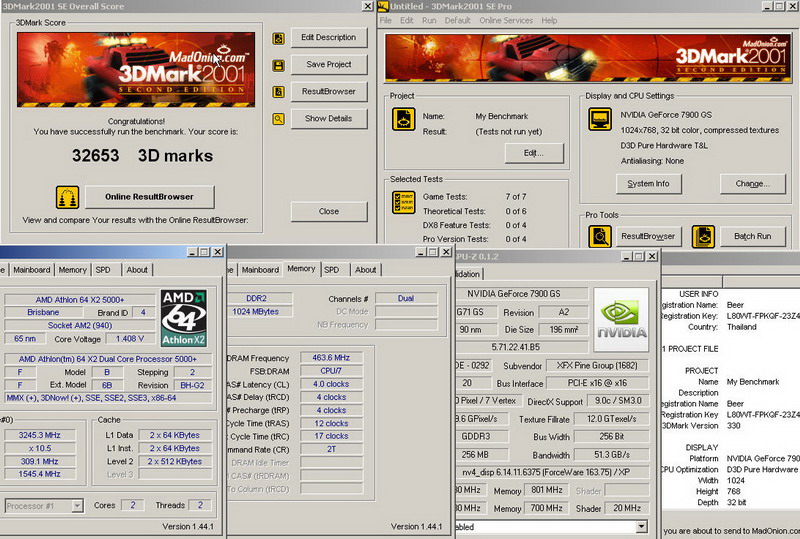Switch to the SPD tab in the CPU window
This screenshot has height=539, width=800.
[103, 270]
